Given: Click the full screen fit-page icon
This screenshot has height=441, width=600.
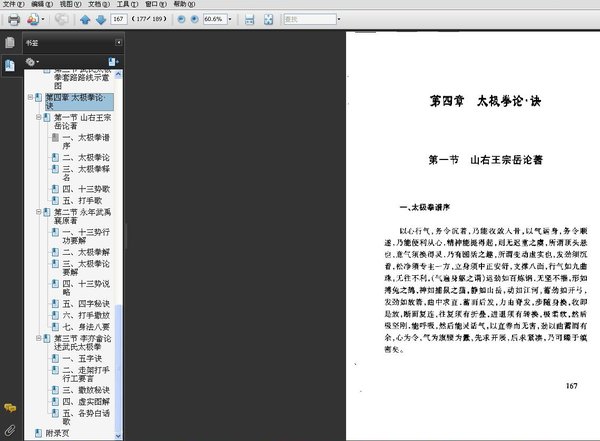Looking at the screenshot, I should [269, 19].
